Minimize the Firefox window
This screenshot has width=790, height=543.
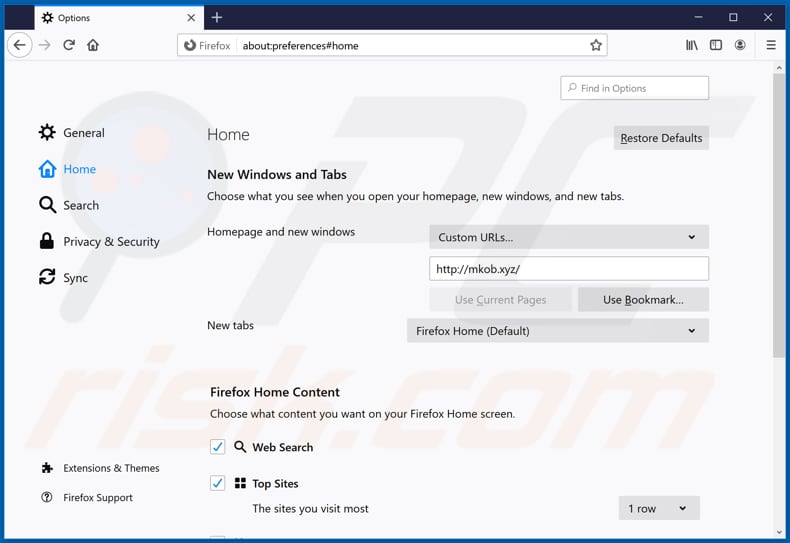[x=698, y=18]
